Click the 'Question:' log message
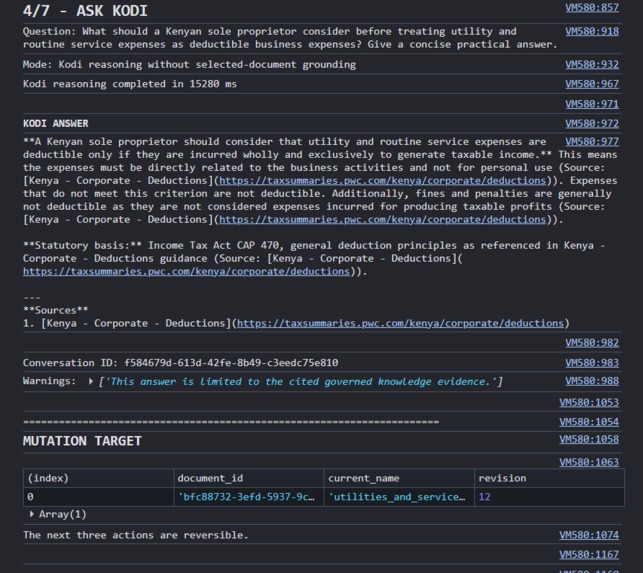 point(290,38)
